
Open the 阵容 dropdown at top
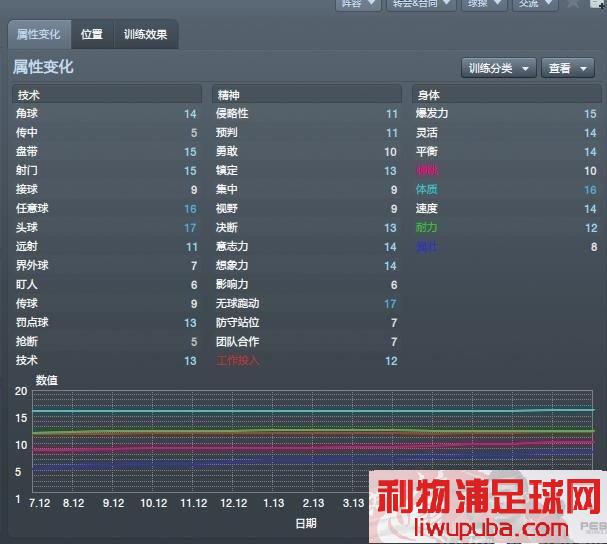358,4
